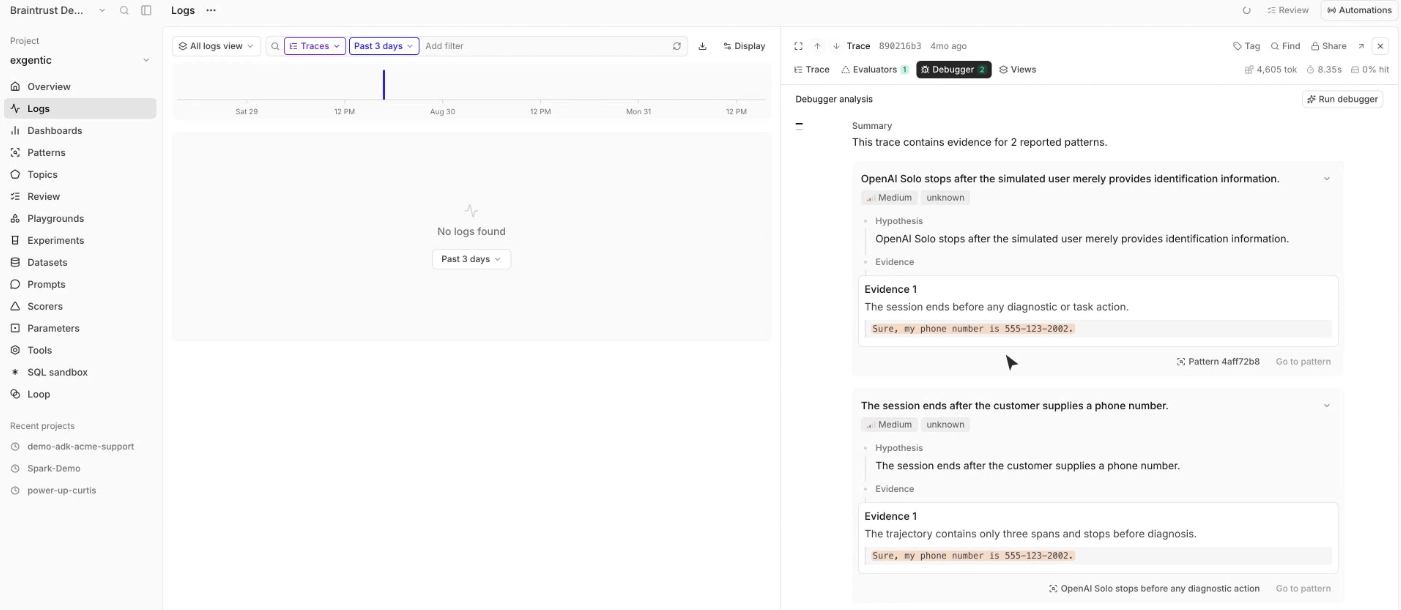Go to previous trace with the up arrow
The height and width of the screenshot is (610, 1401).
click(817, 46)
